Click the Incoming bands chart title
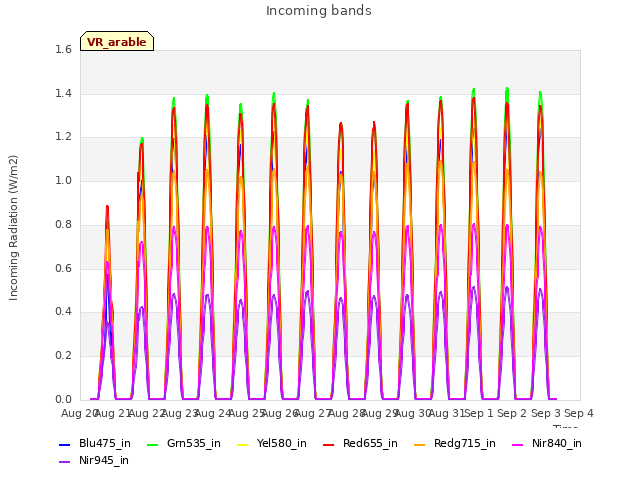This screenshot has height=480, width=640. [x=319, y=11]
